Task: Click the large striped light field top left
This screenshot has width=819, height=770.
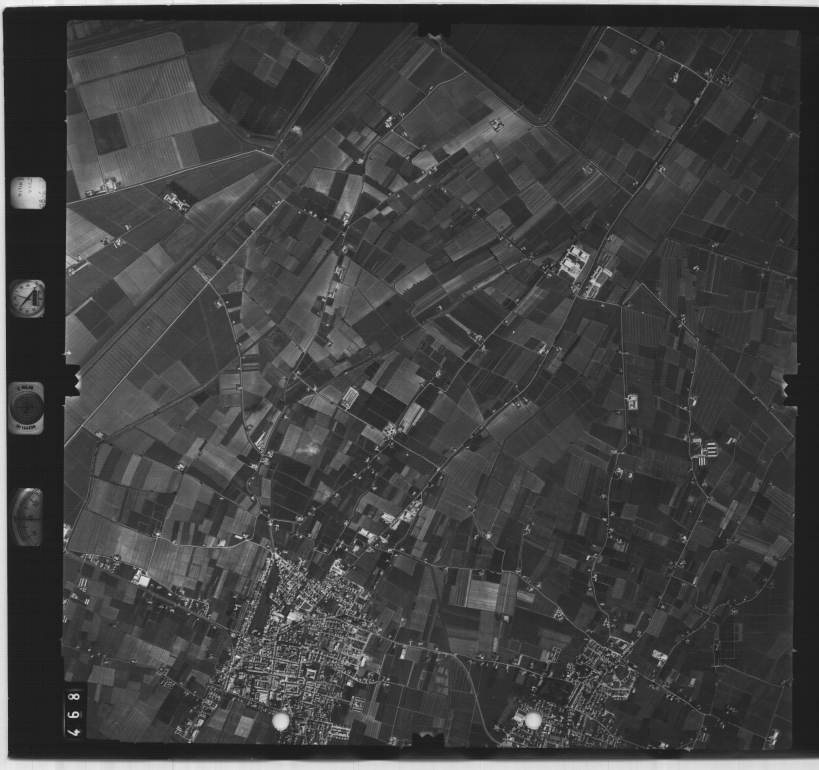Action: [x=140, y=100]
